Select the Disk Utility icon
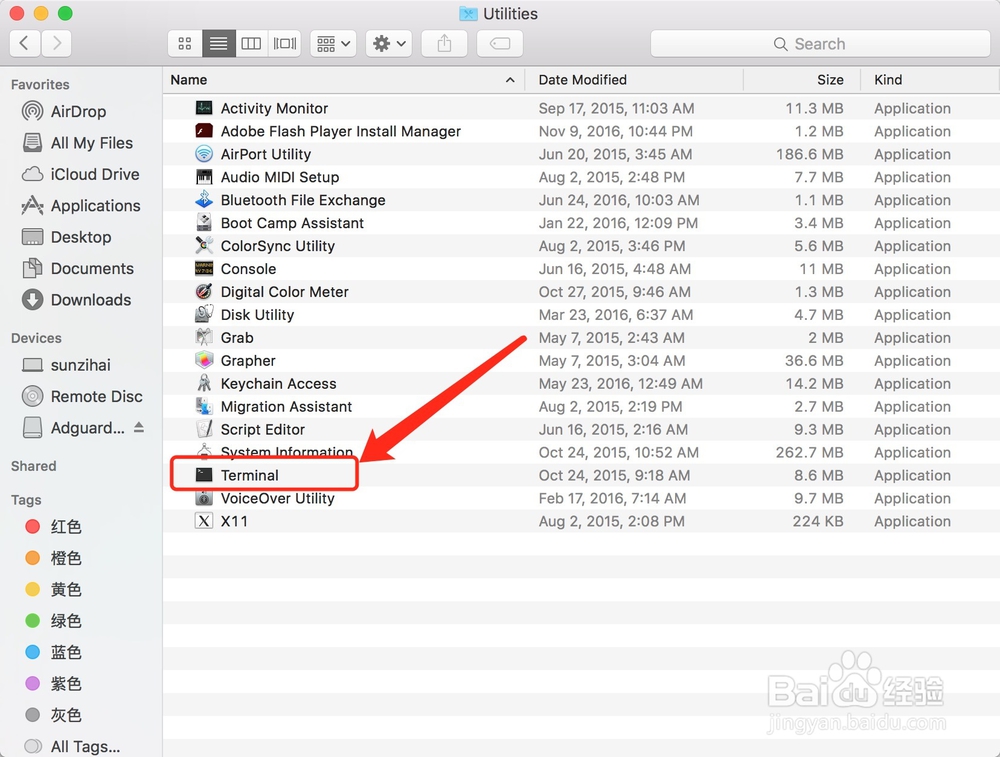This screenshot has height=757, width=1000. point(204,314)
